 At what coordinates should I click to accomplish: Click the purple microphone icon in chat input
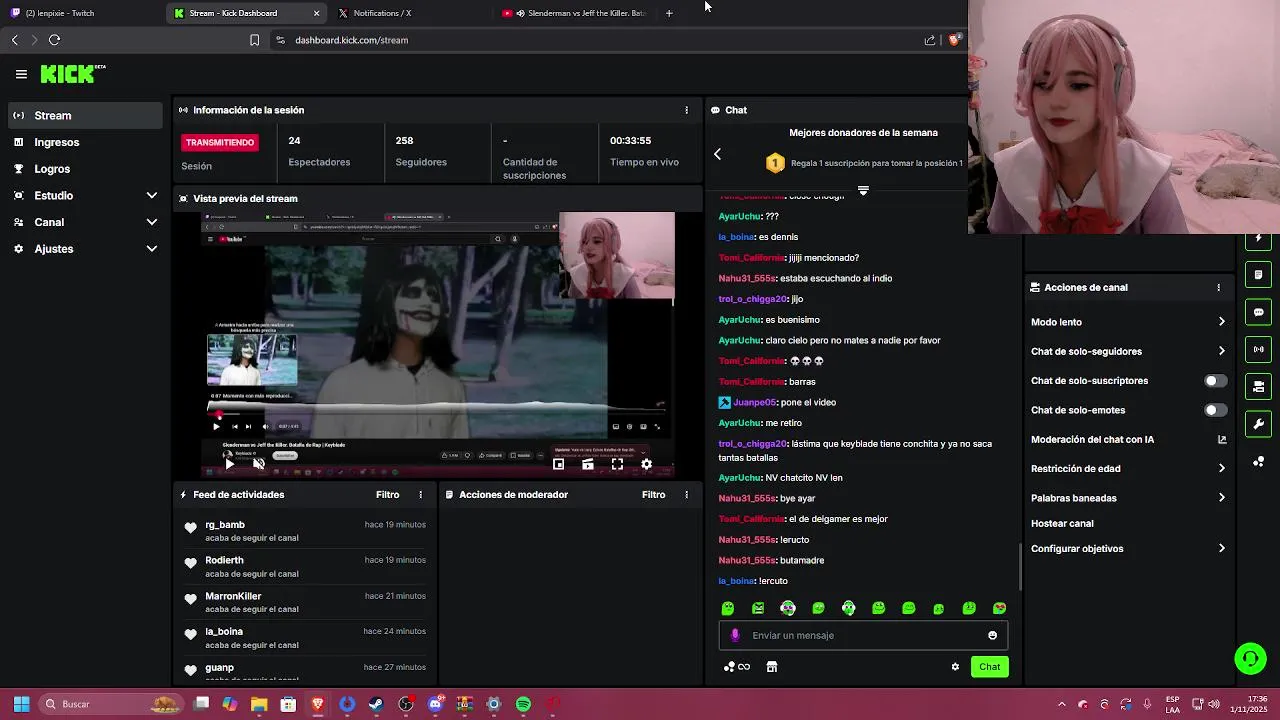(x=735, y=635)
